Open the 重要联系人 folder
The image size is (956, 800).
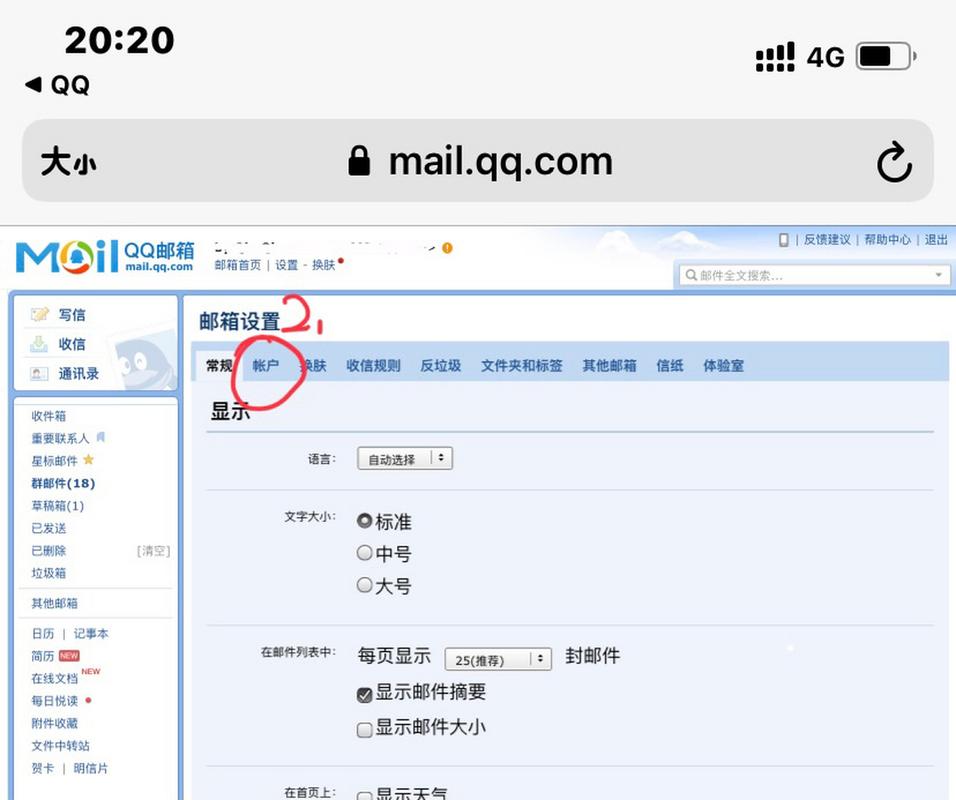tap(60, 438)
